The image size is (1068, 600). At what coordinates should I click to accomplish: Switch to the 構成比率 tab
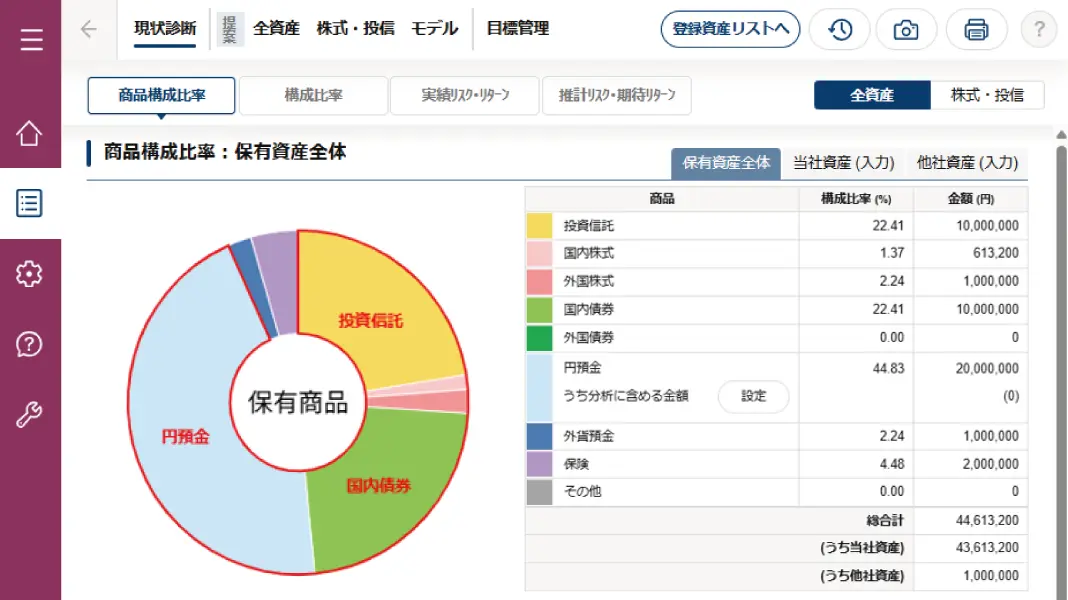click(x=313, y=95)
